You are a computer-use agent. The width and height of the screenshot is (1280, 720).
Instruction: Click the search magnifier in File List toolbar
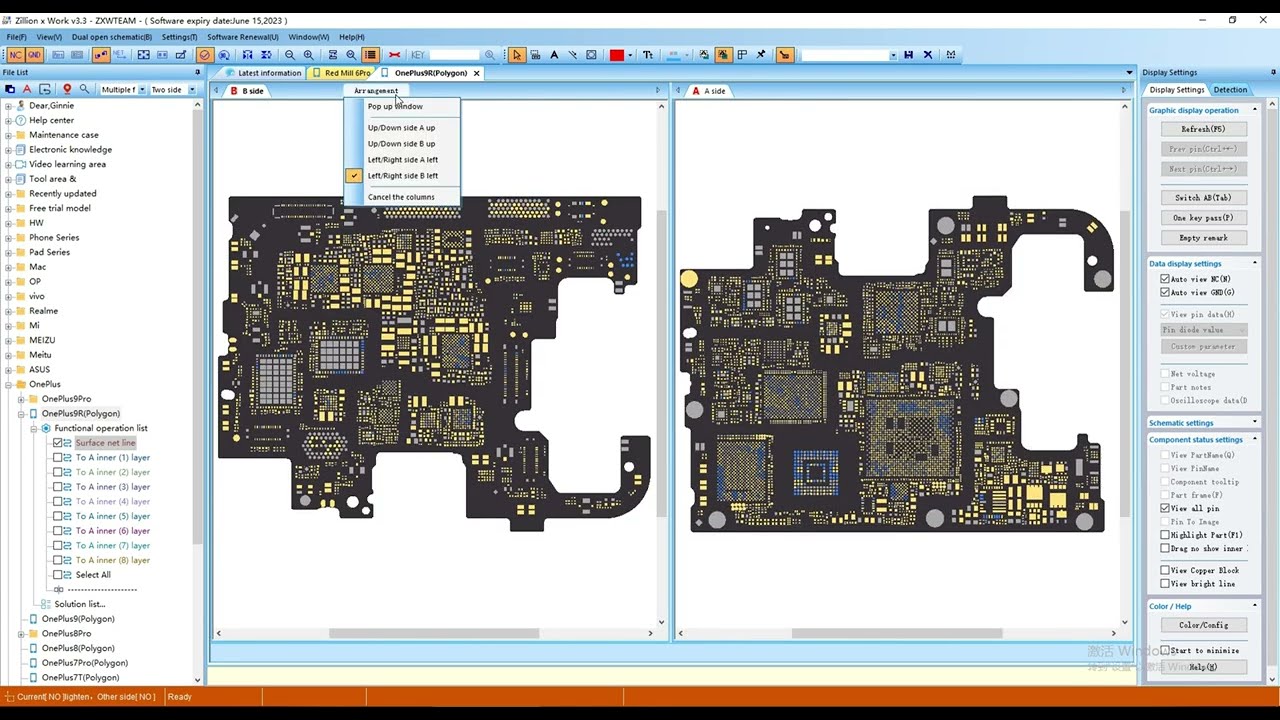(84, 89)
